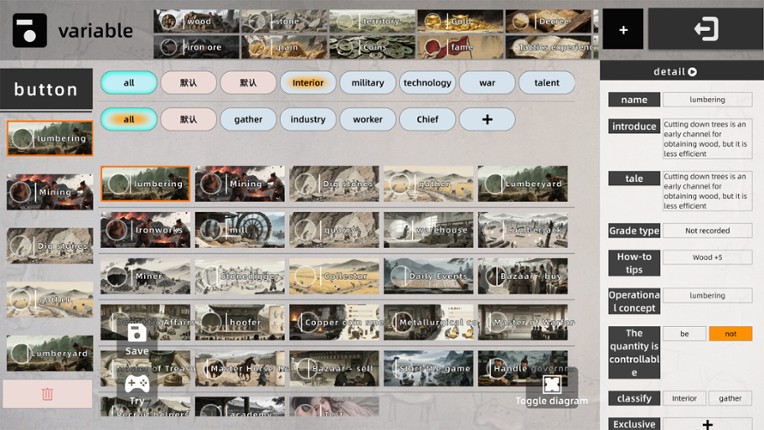Add a new variable with plus icon
This screenshot has height=430, width=764.
[x=623, y=30]
